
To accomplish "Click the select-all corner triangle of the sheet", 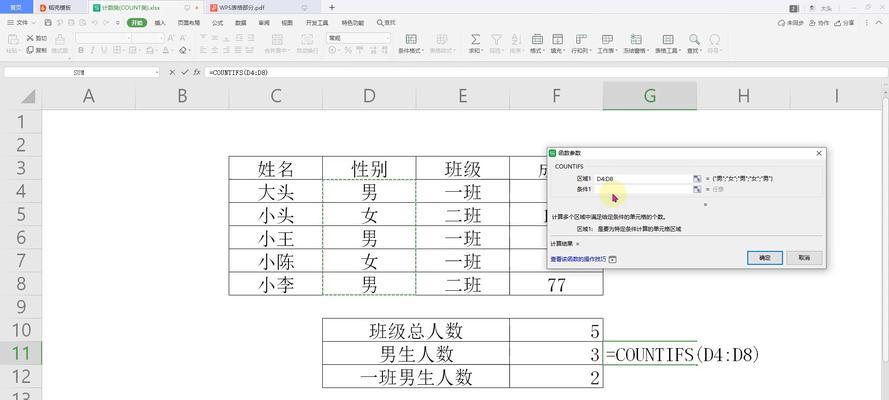I will pos(28,97).
